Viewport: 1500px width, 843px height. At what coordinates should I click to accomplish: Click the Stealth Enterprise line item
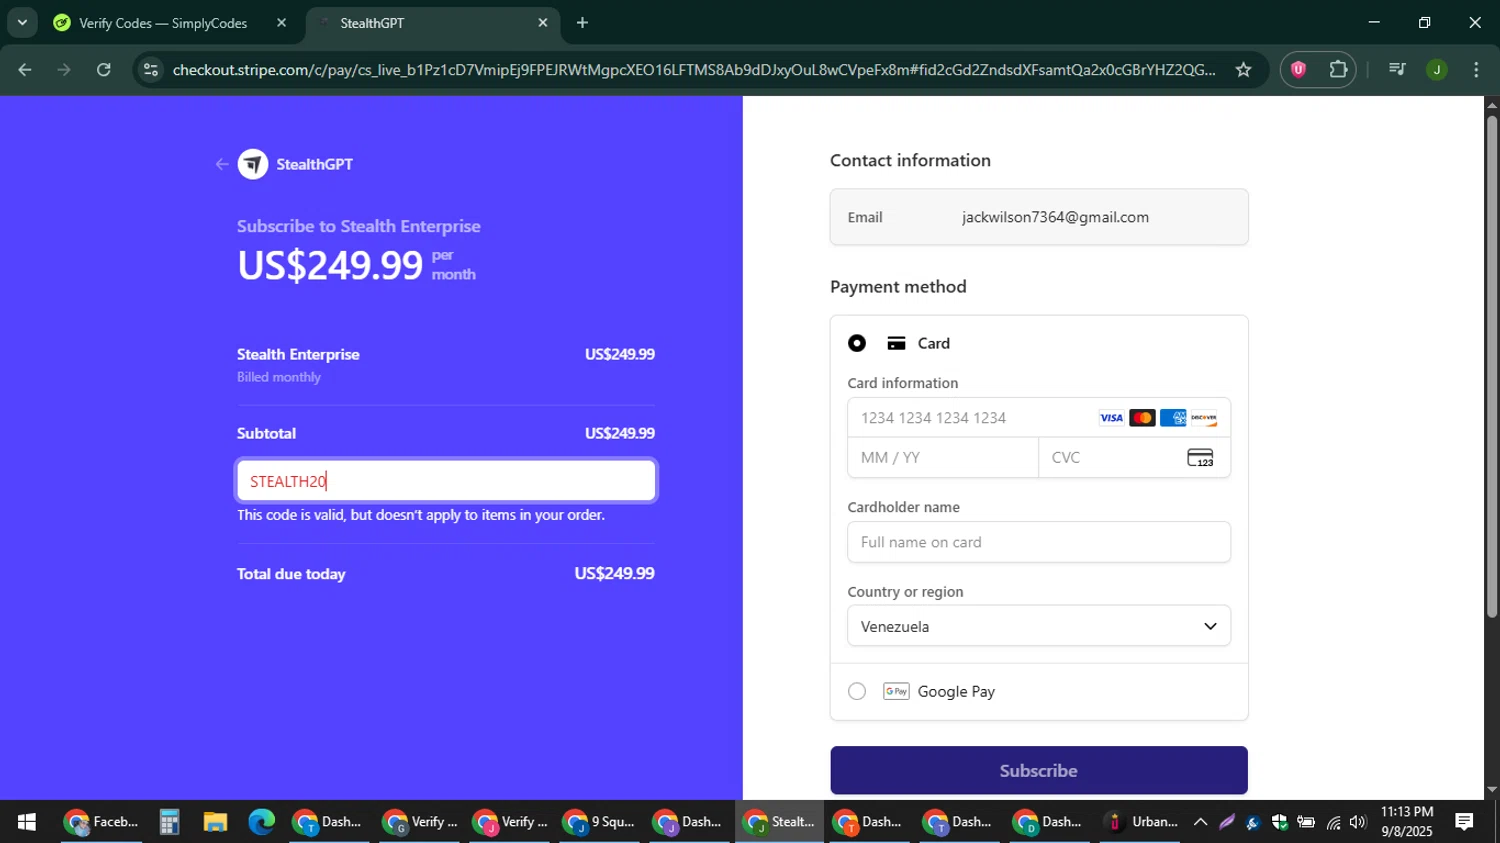[x=446, y=364]
